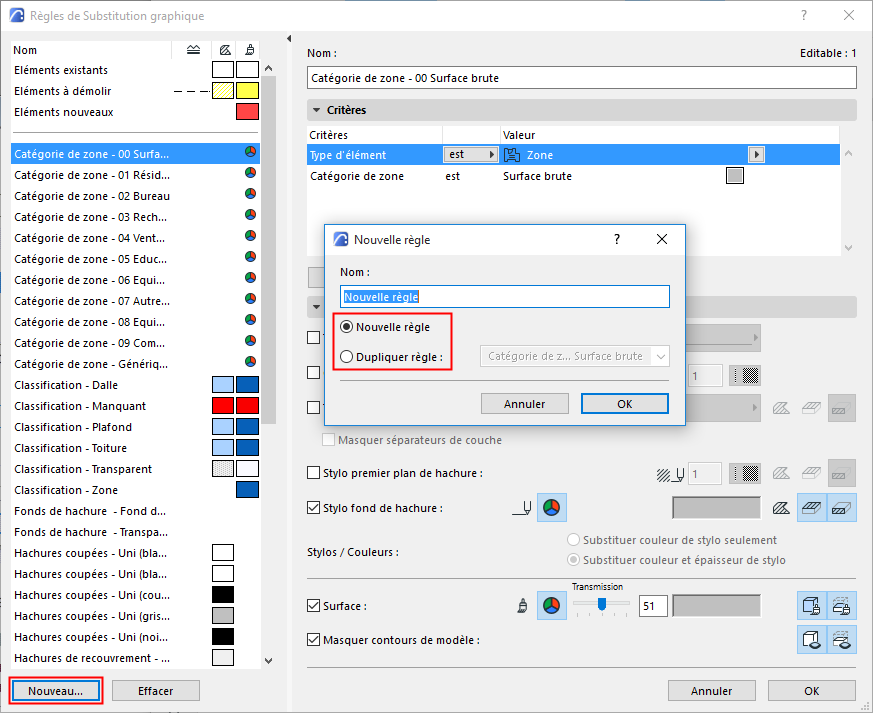Image resolution: width=873 pixels, height=713 pixels.
Task: Click the main window help question mark
Action: pos(803,16)
